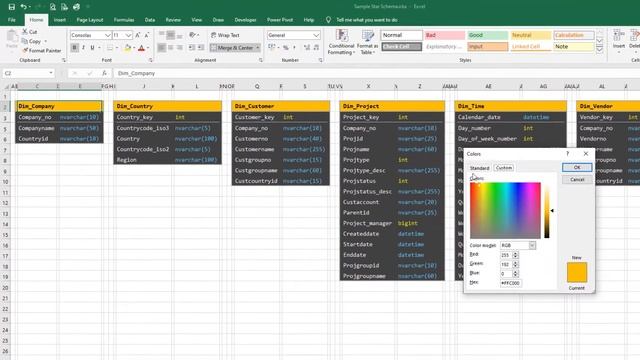Toggle Wrap Text
Image resolution: width=640 pixels, height=360 pixels.
(x=225, y=35)
